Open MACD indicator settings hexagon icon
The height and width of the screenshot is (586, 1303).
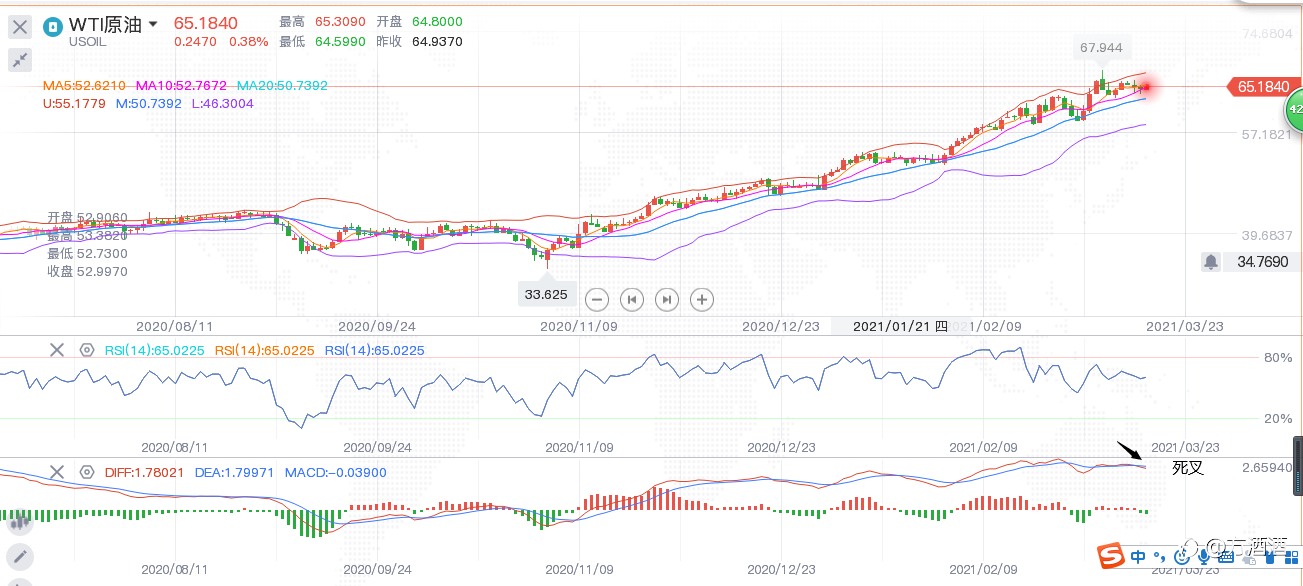(87, 472)
